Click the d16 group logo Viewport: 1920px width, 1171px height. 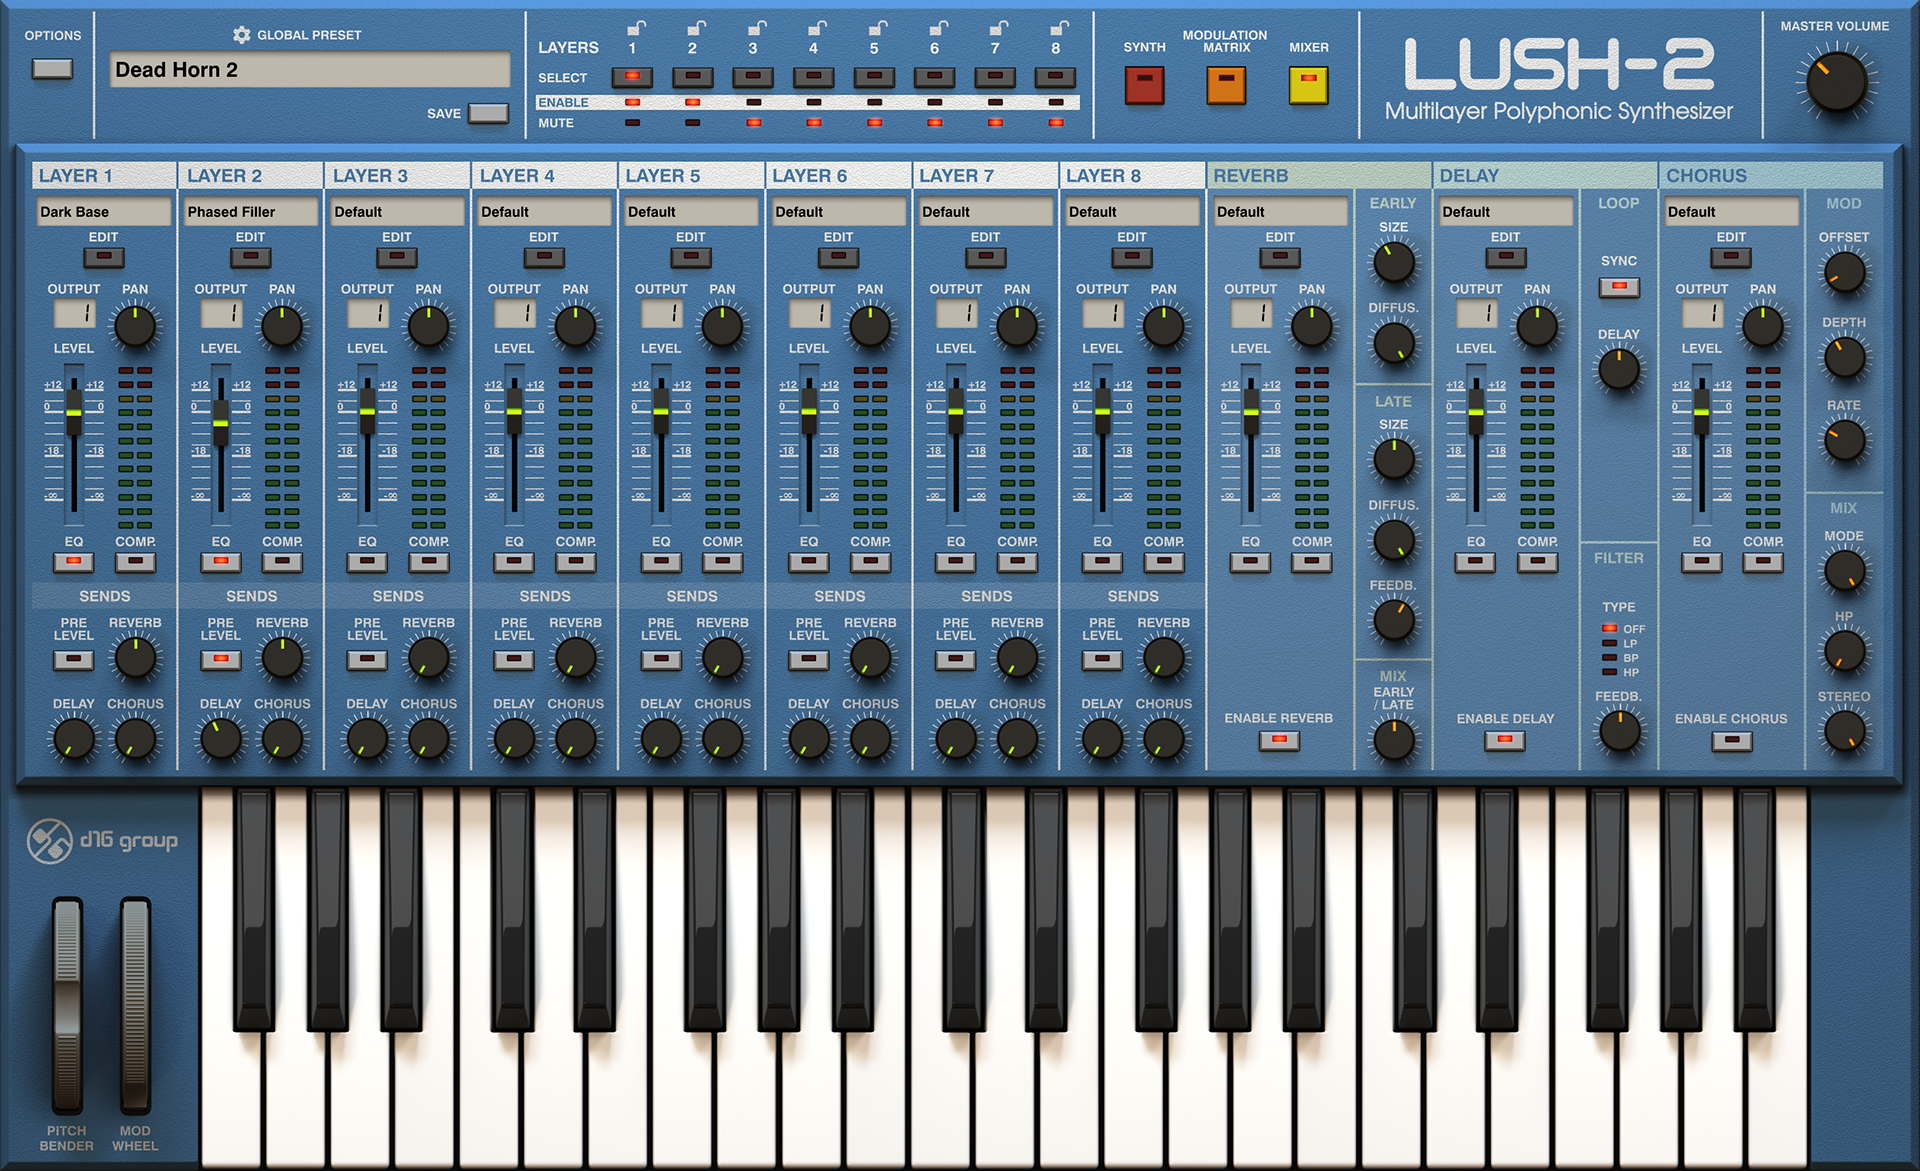[102, 840]
